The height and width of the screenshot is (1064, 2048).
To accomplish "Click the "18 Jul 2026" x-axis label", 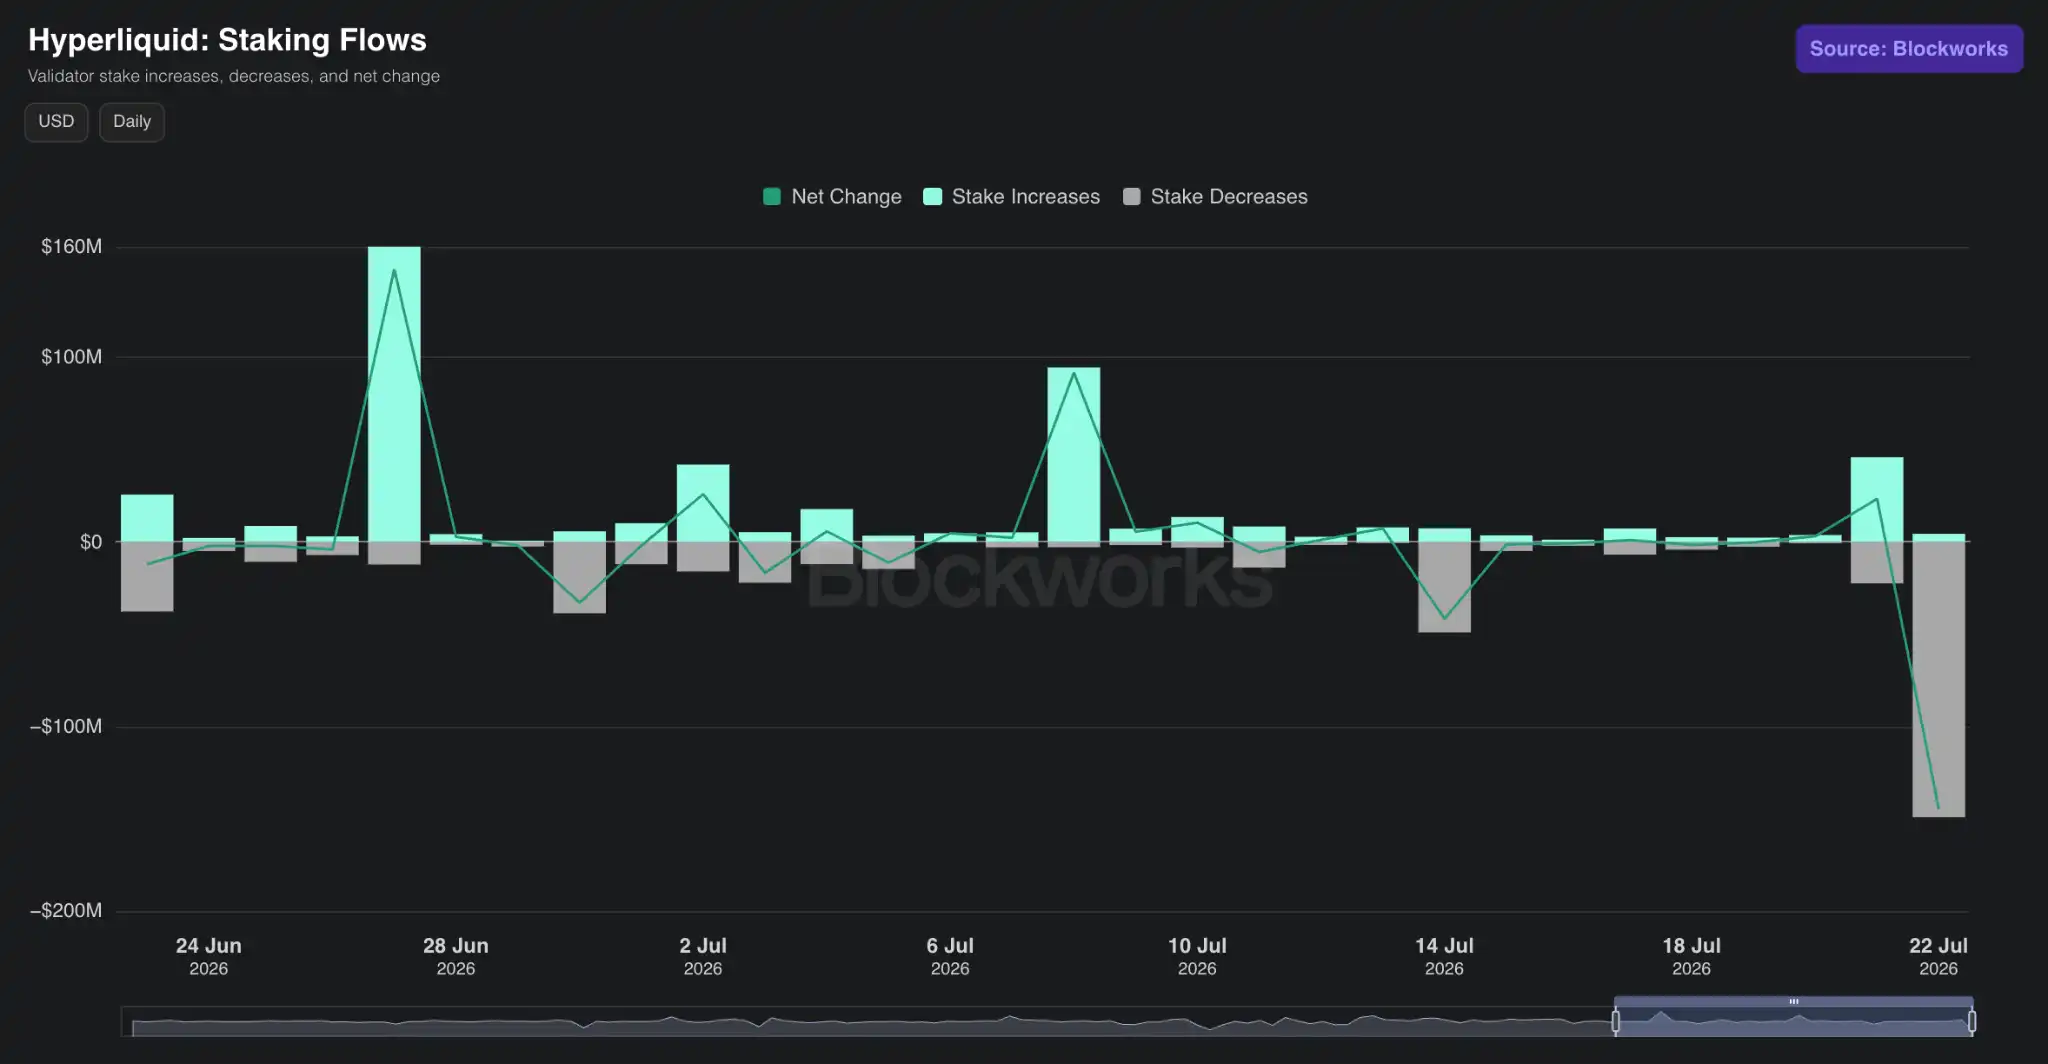I will (1691, 956).
